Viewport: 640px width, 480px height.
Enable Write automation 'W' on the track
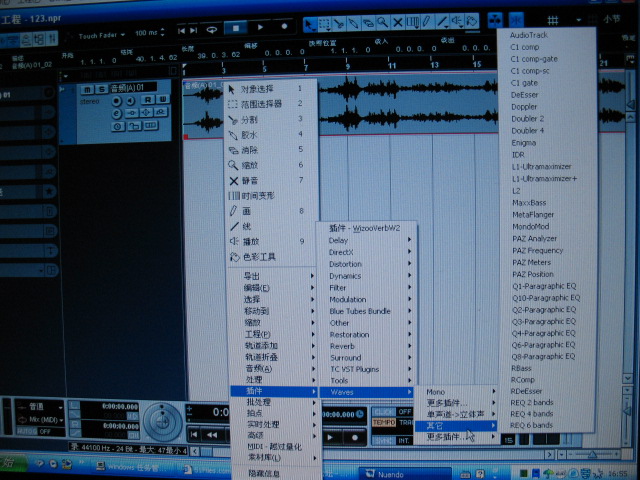tap(162, 99)
